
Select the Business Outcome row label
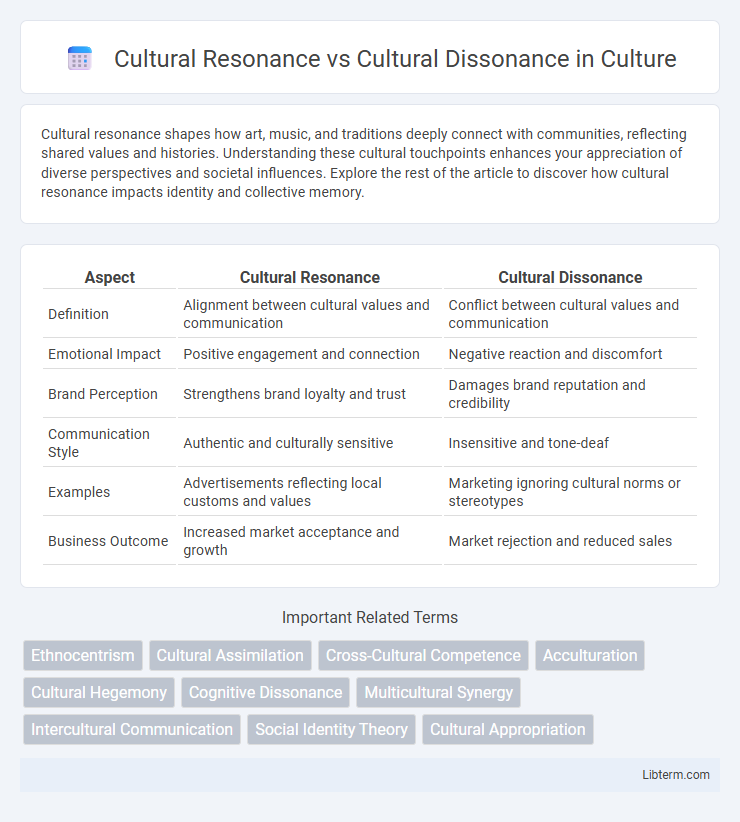tap(108, 541)
